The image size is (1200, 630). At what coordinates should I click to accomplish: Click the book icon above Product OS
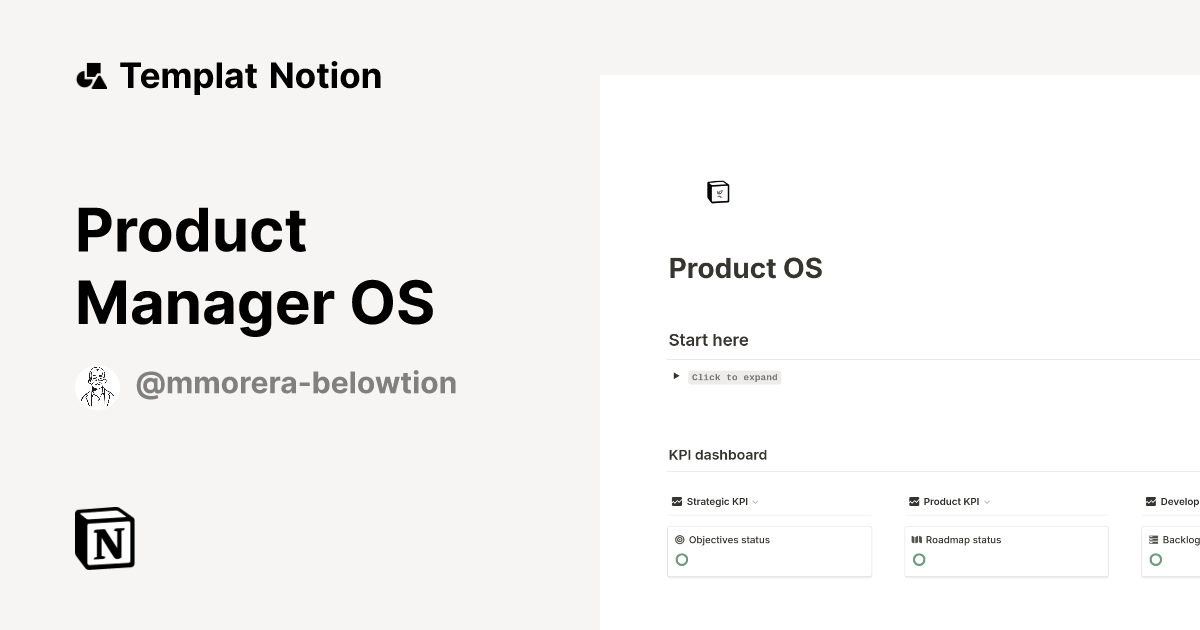coord(718,191)
